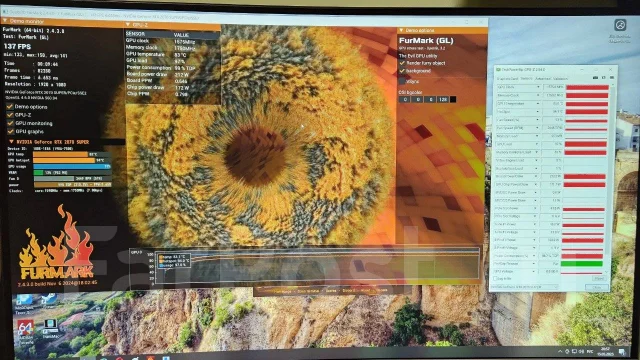Click the Memory Controller Load row in GPU-Z

coord(550,152)
